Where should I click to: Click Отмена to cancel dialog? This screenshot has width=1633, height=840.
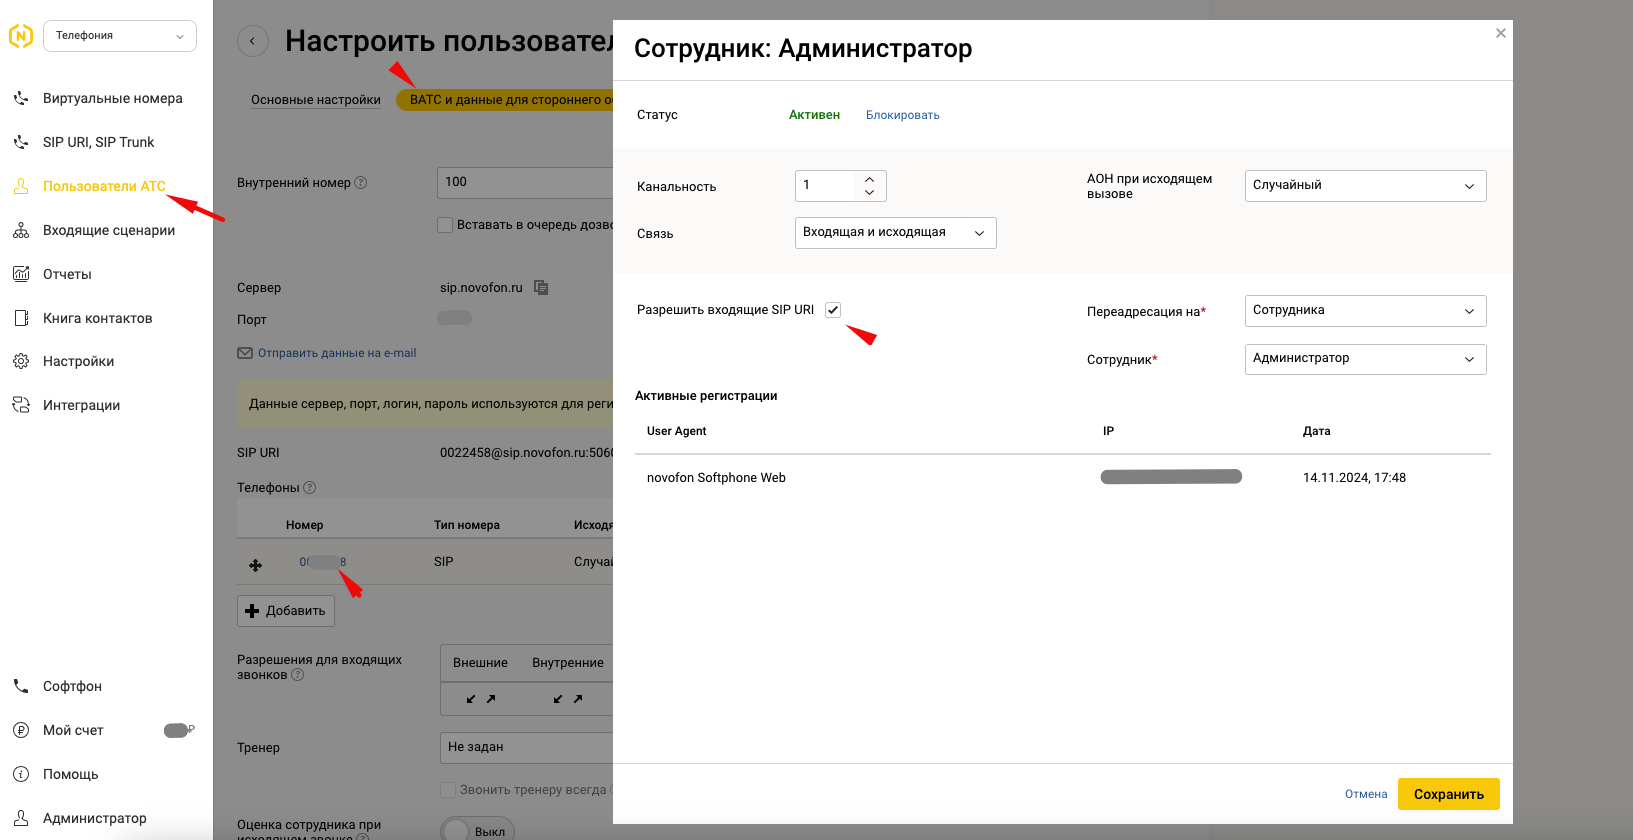[1366, 794]
